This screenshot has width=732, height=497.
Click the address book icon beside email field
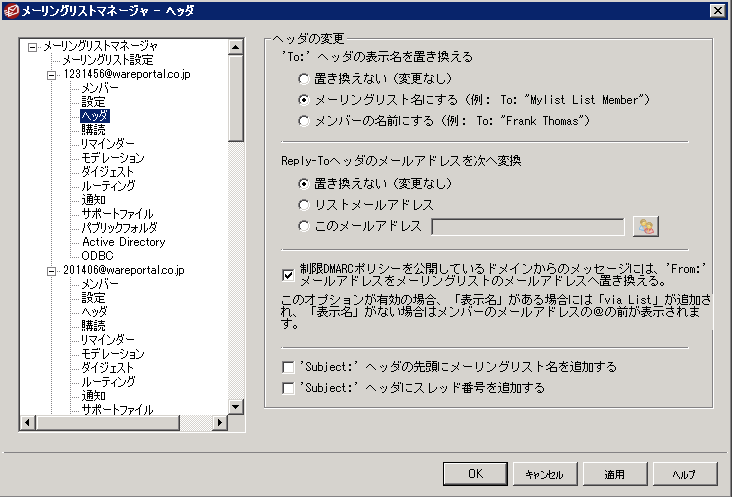coord(646,227)
